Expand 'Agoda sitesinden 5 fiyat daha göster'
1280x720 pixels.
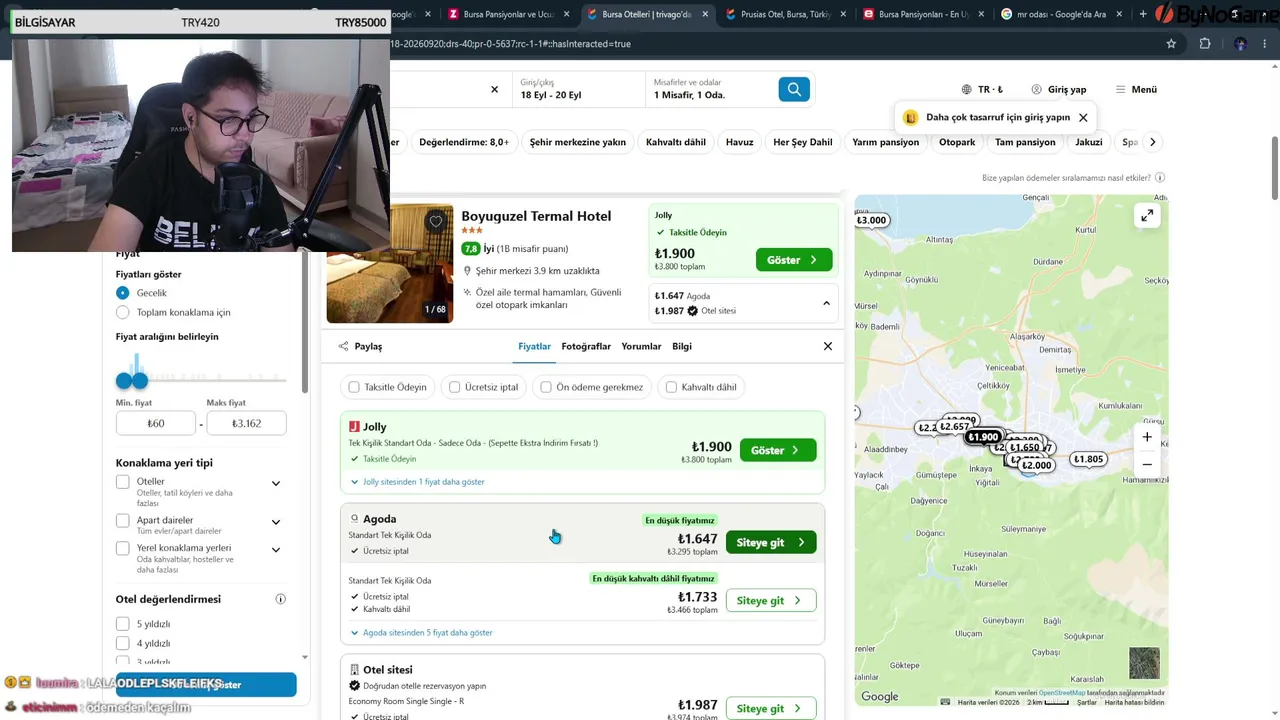422,633
